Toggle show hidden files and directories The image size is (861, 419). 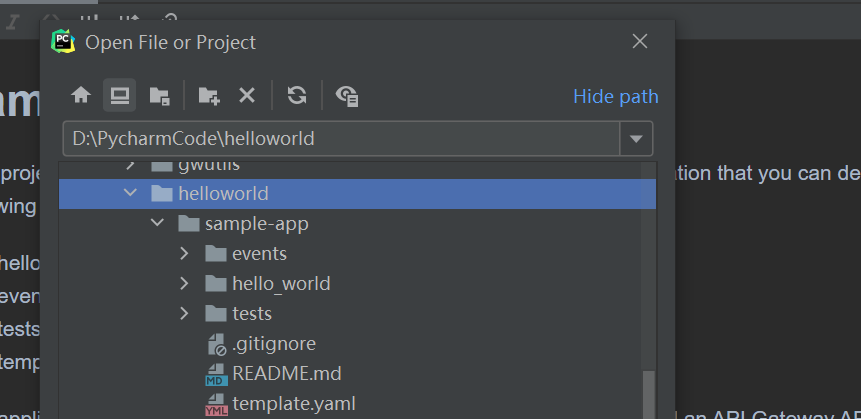coord(347,96)
